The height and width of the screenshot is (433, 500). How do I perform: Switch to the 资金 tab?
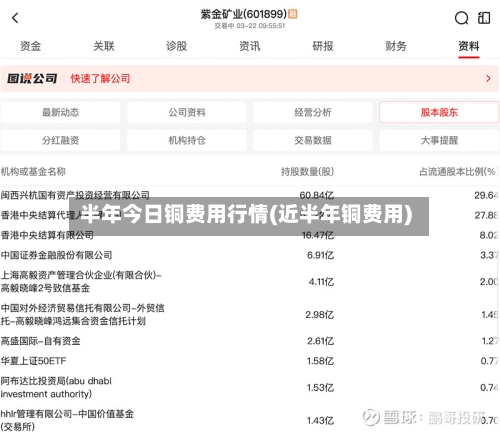click(x=30, y=46)
